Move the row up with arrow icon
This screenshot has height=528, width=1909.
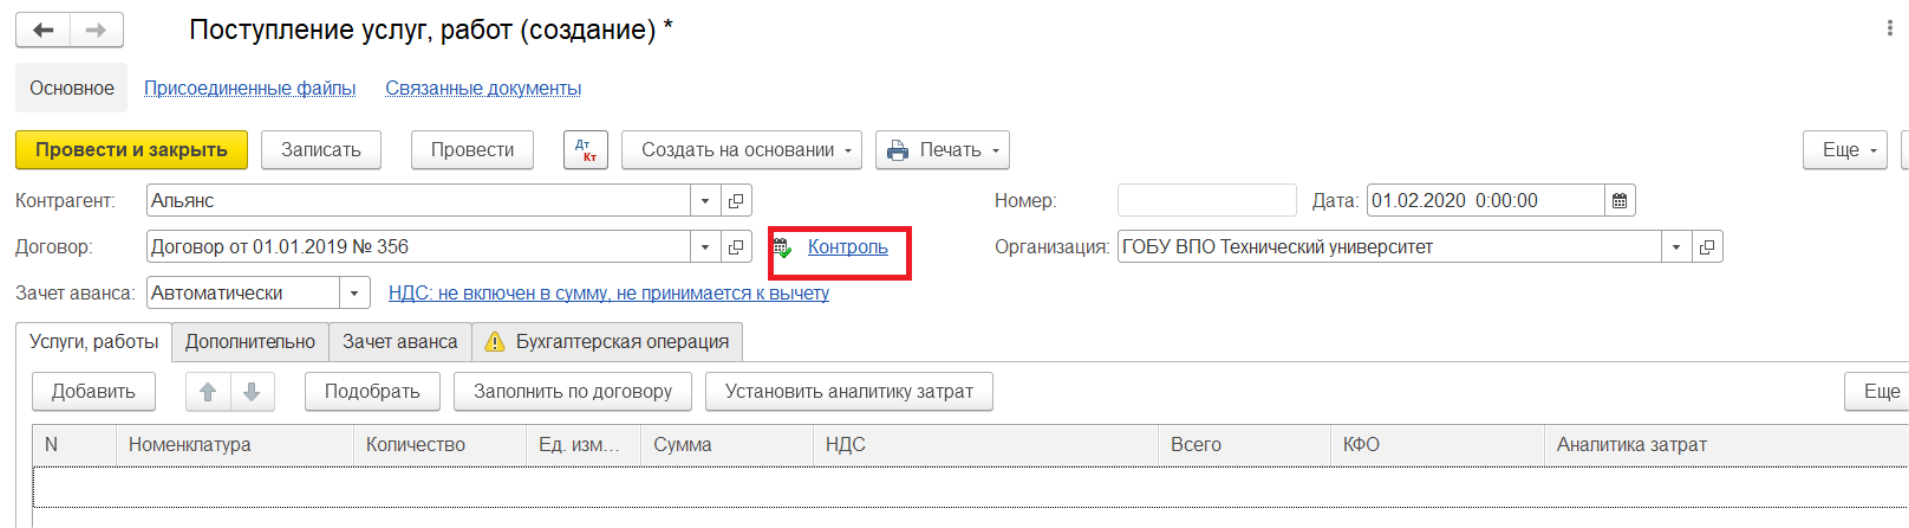208,392
